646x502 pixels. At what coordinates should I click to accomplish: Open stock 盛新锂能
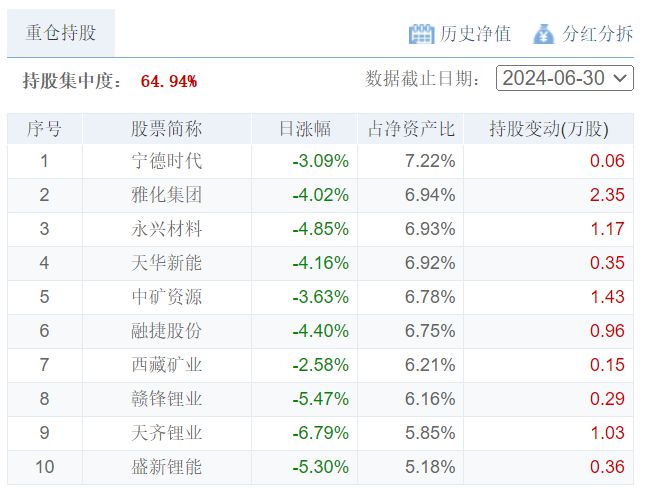[166, 467]
